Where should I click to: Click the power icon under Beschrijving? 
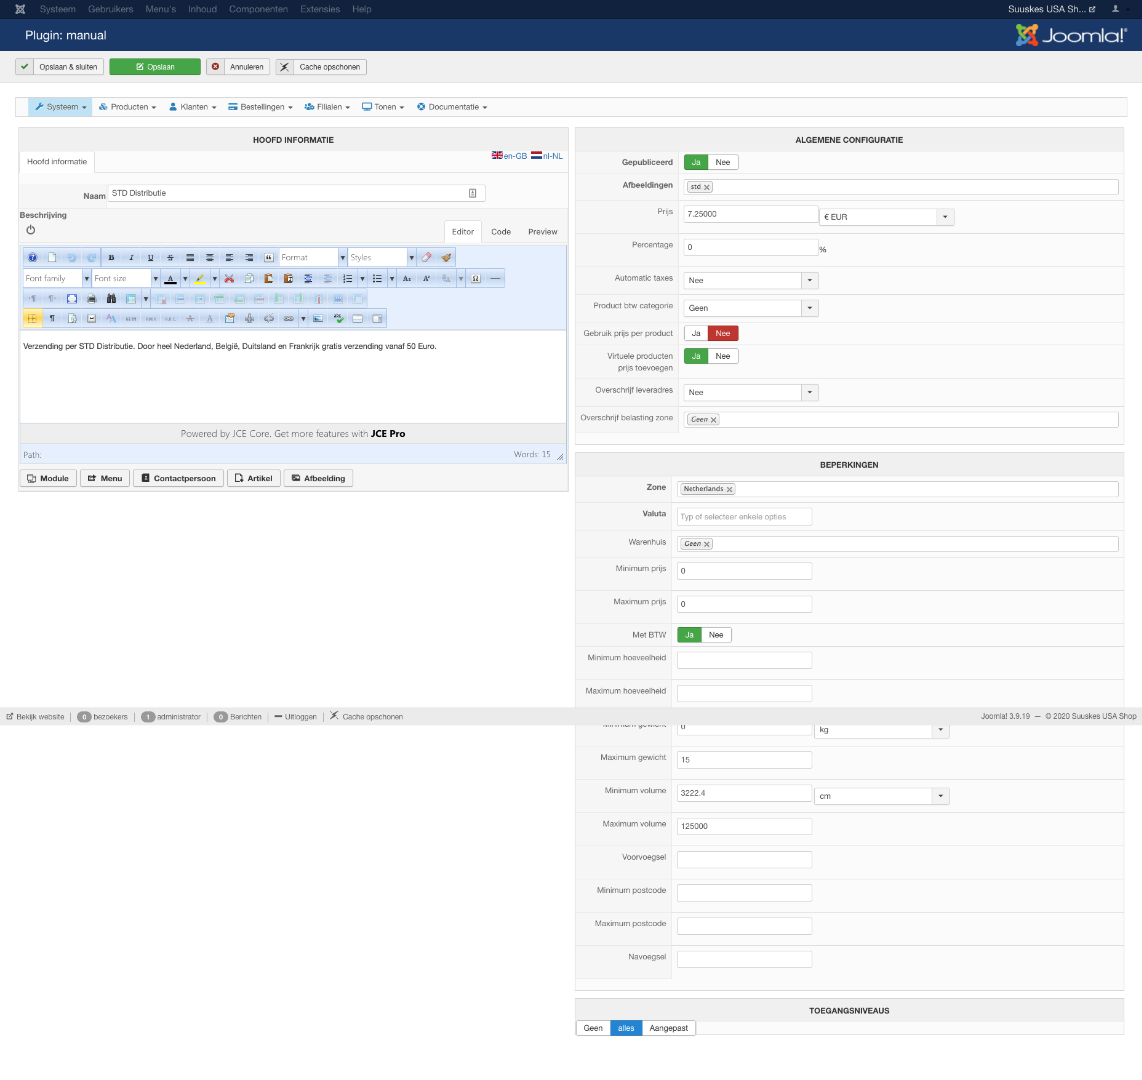(x=31, y=230)
